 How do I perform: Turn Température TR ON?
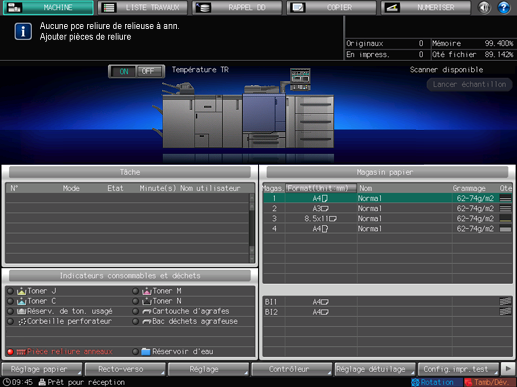click(x=123, y=71)
